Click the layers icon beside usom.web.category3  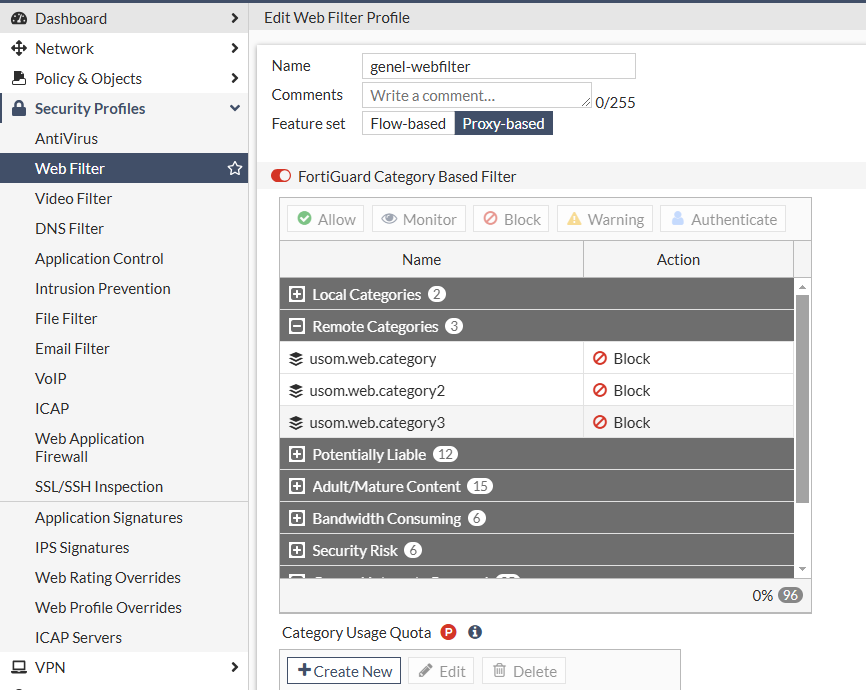(x=296, y=423)
